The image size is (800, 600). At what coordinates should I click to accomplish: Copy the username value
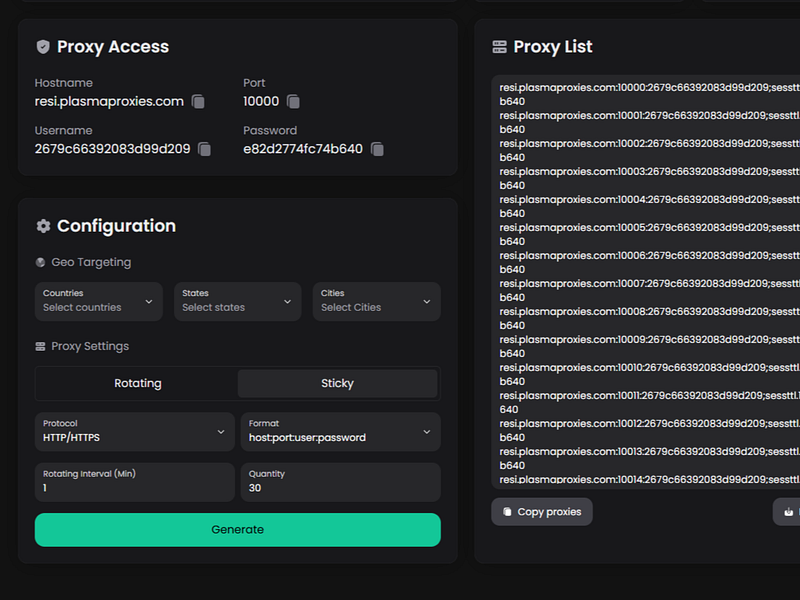[x=204, y=149]
